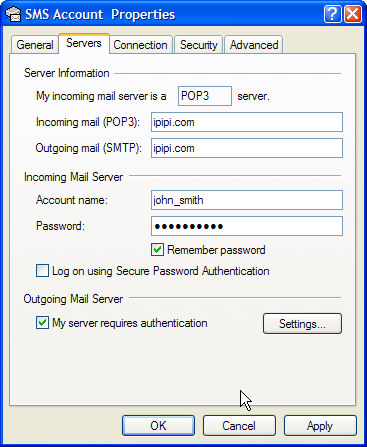This screenshot has height=447, width=367.
Task: Click the Apply button
Action: click(x=320, y=426)
